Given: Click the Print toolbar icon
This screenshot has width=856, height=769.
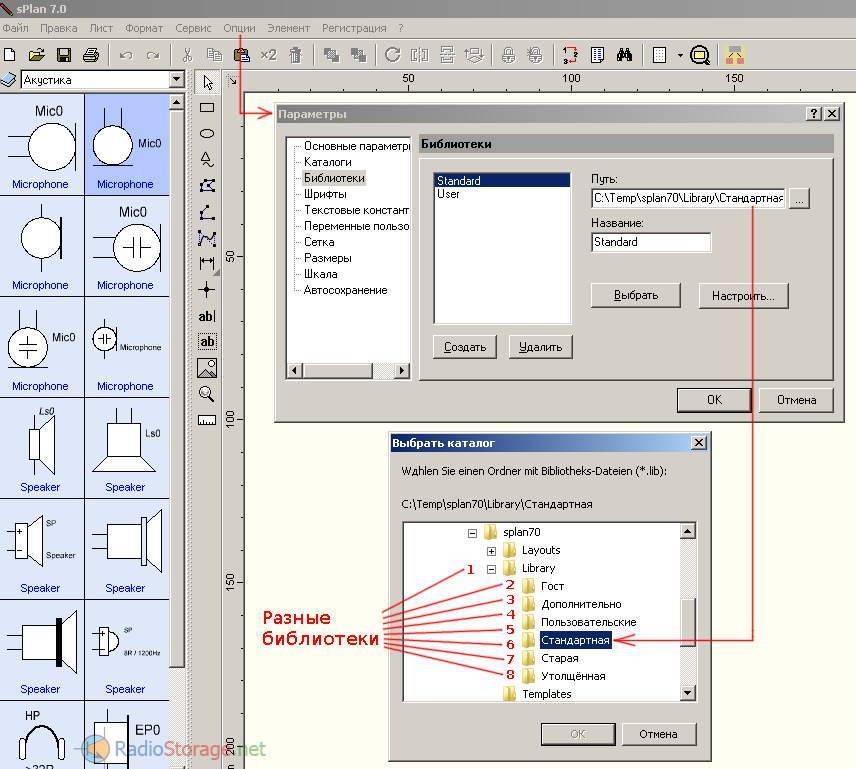Looking at the screenshot, I should tap(91, 55).
